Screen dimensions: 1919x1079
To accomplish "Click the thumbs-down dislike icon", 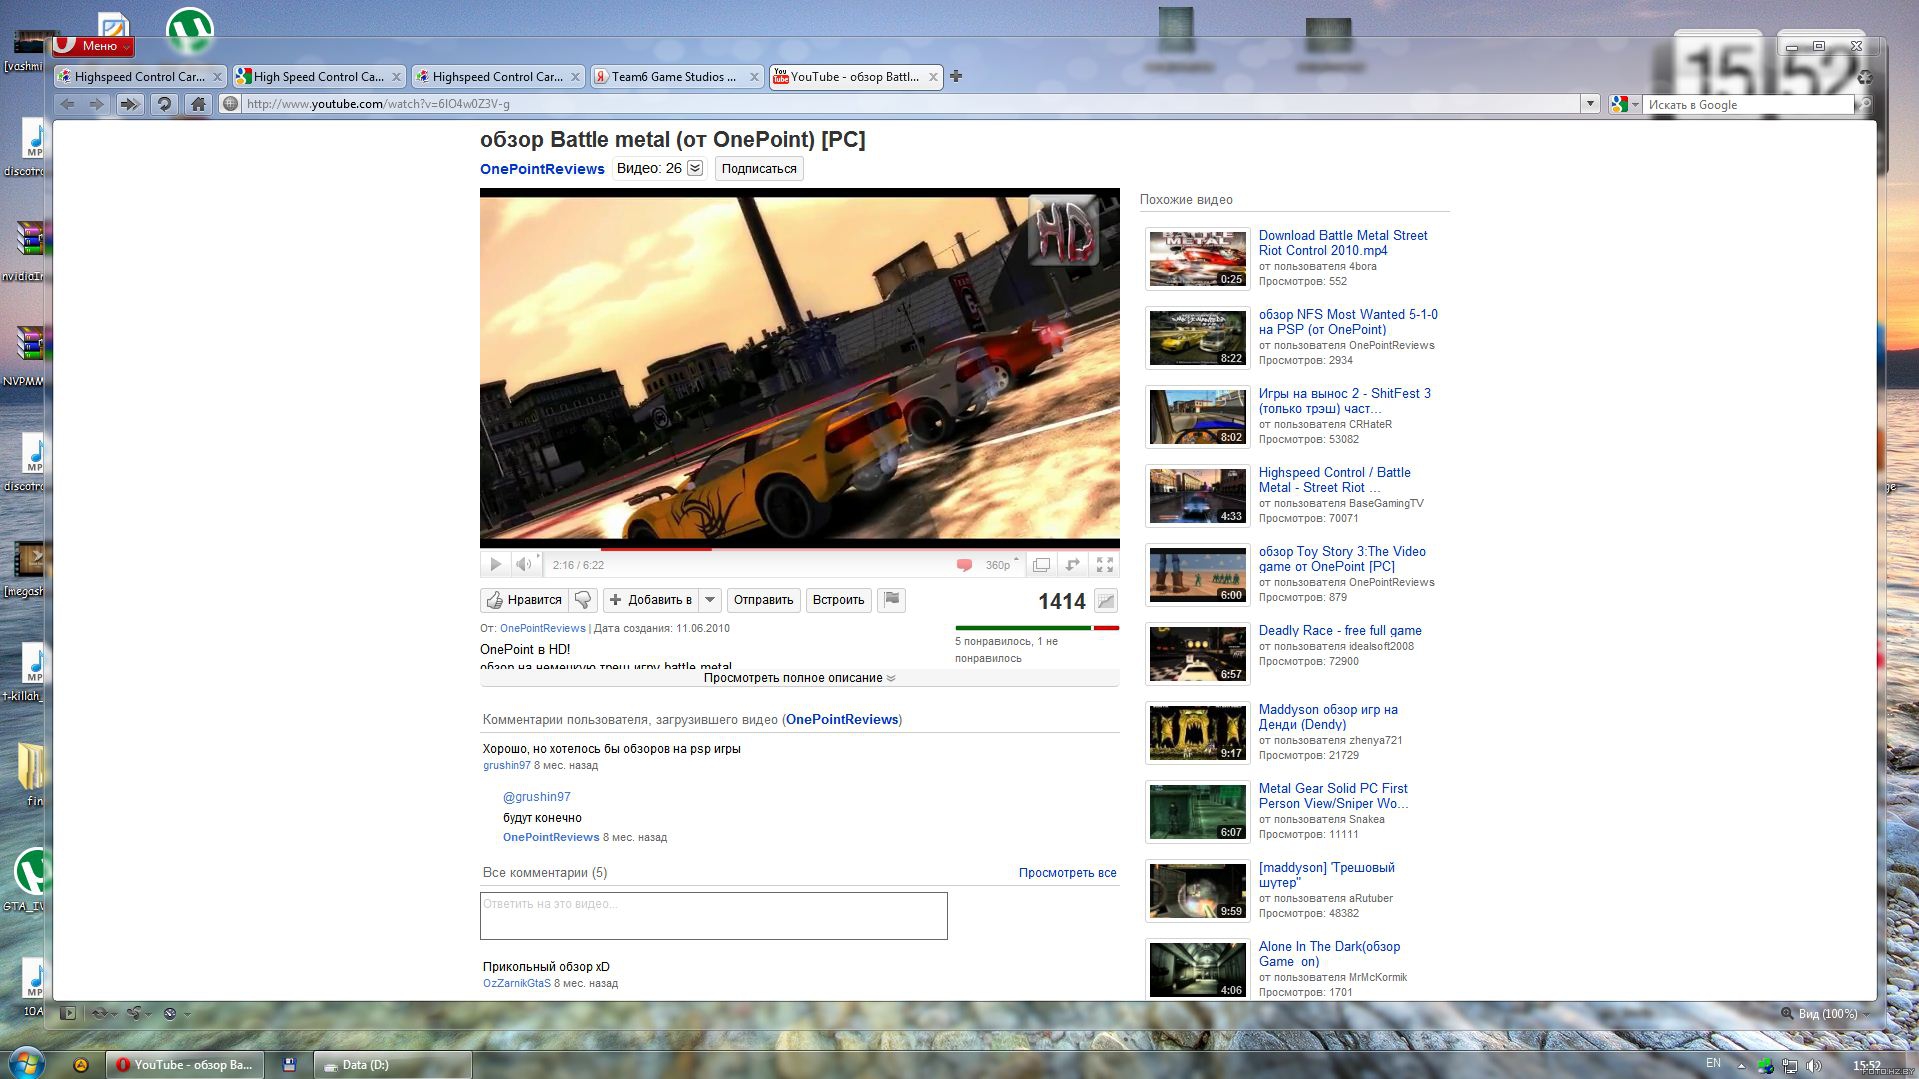I will [x=583, y=600].
